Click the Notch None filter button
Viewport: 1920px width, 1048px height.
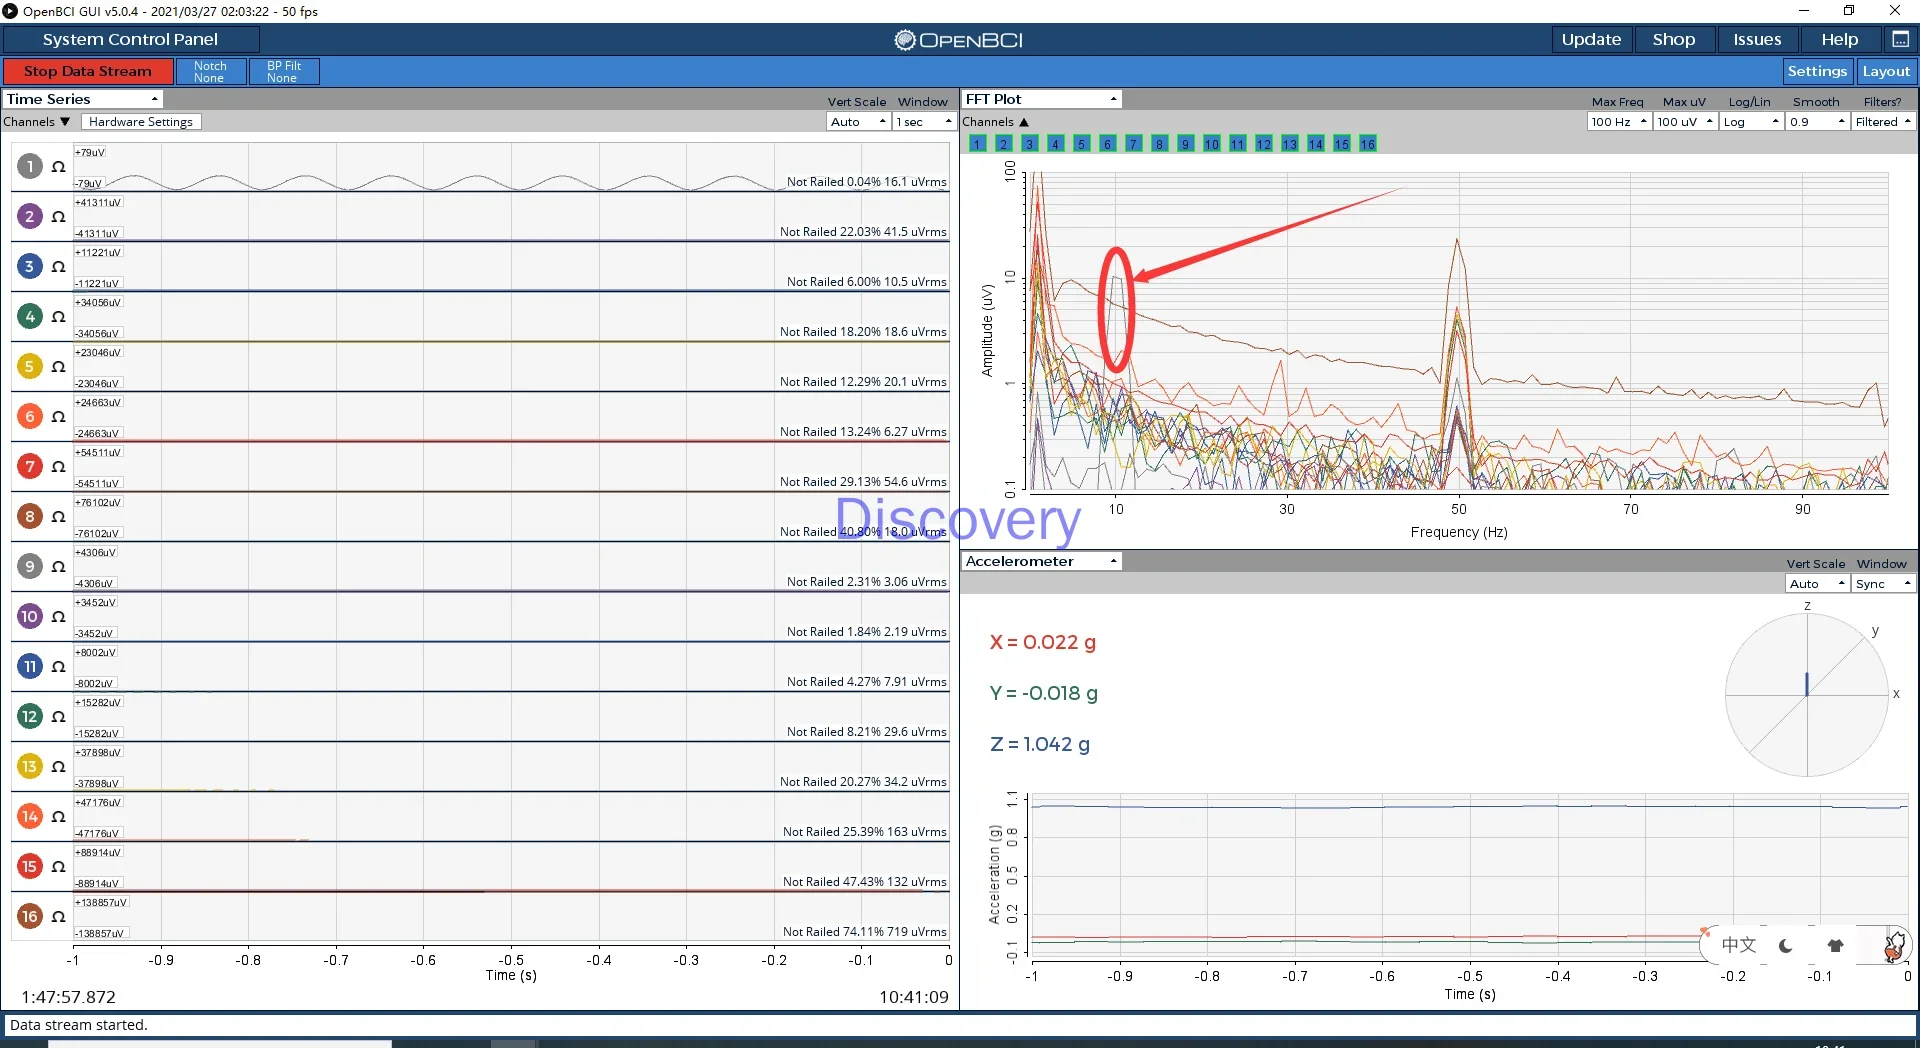pos(210,71)
